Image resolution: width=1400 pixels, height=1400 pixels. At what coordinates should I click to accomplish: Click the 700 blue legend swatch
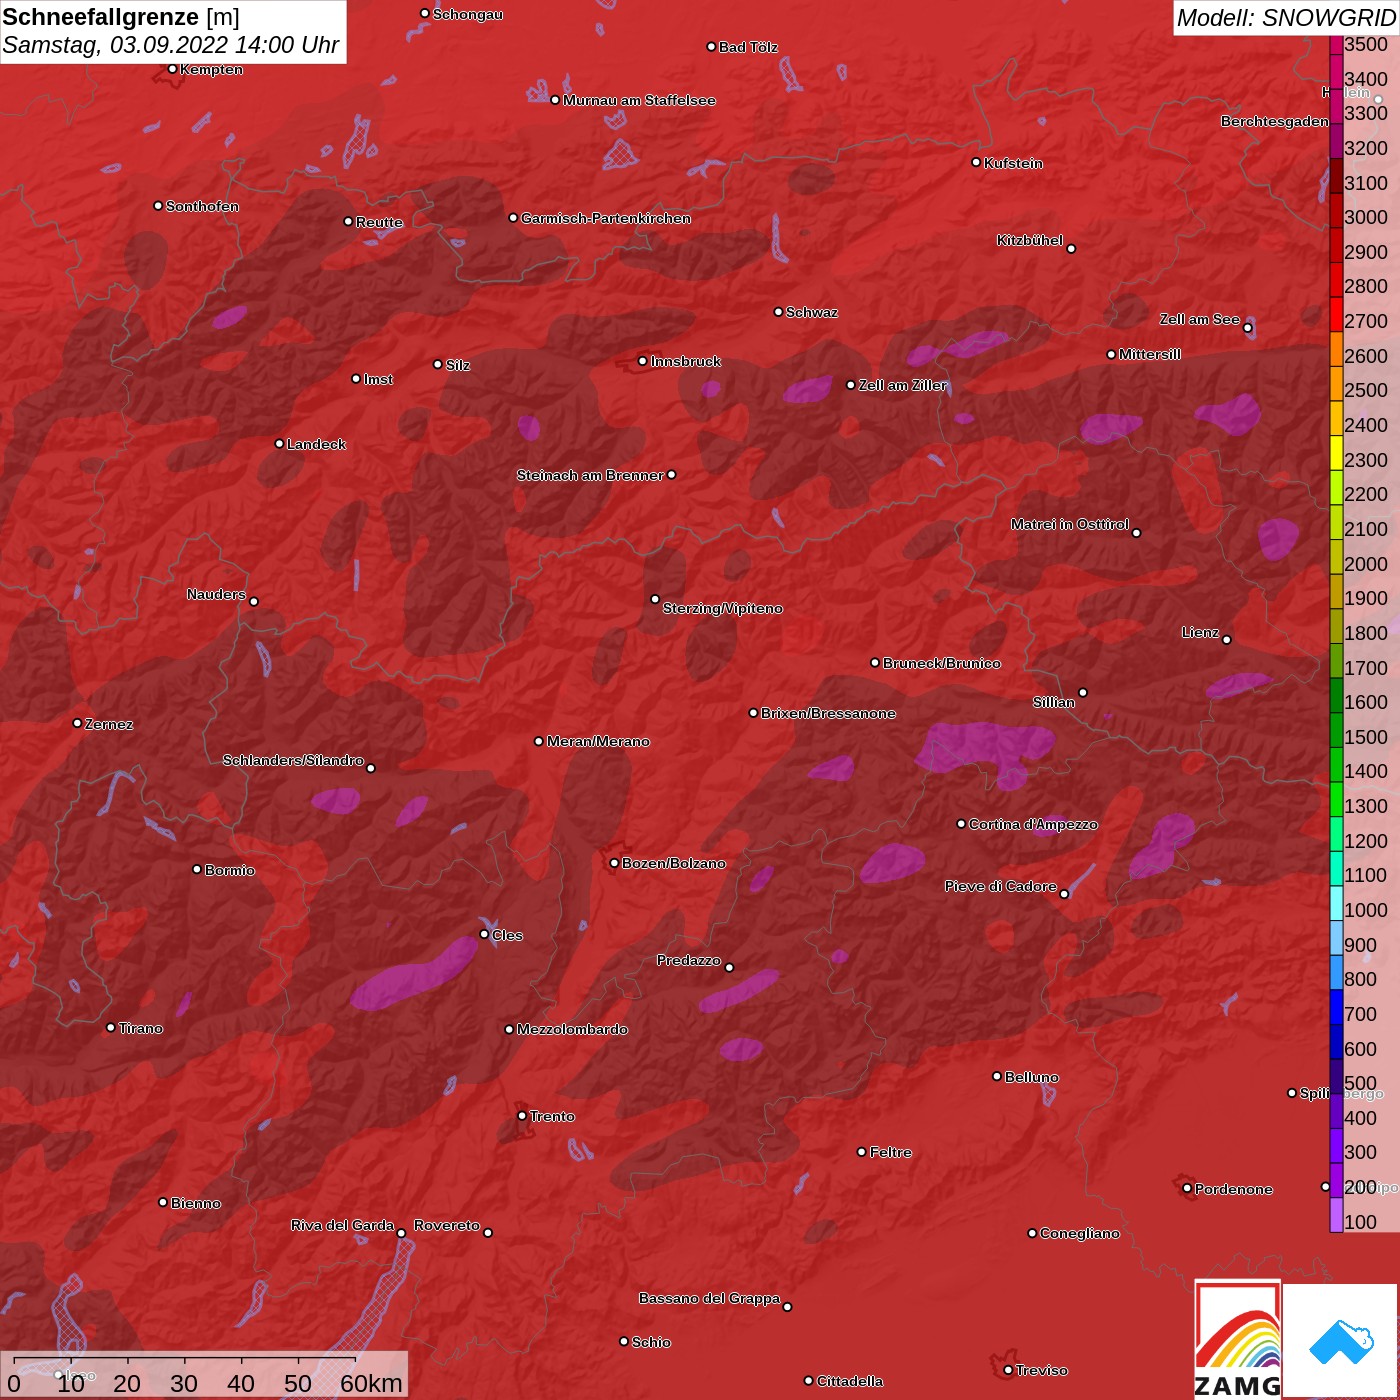[1336, 1007]
